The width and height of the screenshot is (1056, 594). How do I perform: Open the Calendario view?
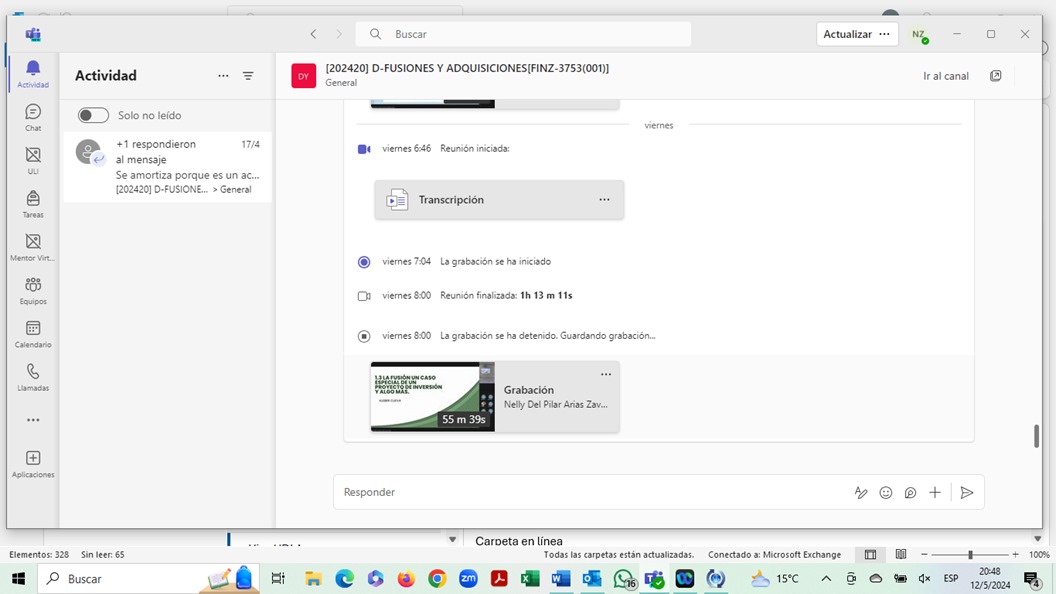click(33, 333)
